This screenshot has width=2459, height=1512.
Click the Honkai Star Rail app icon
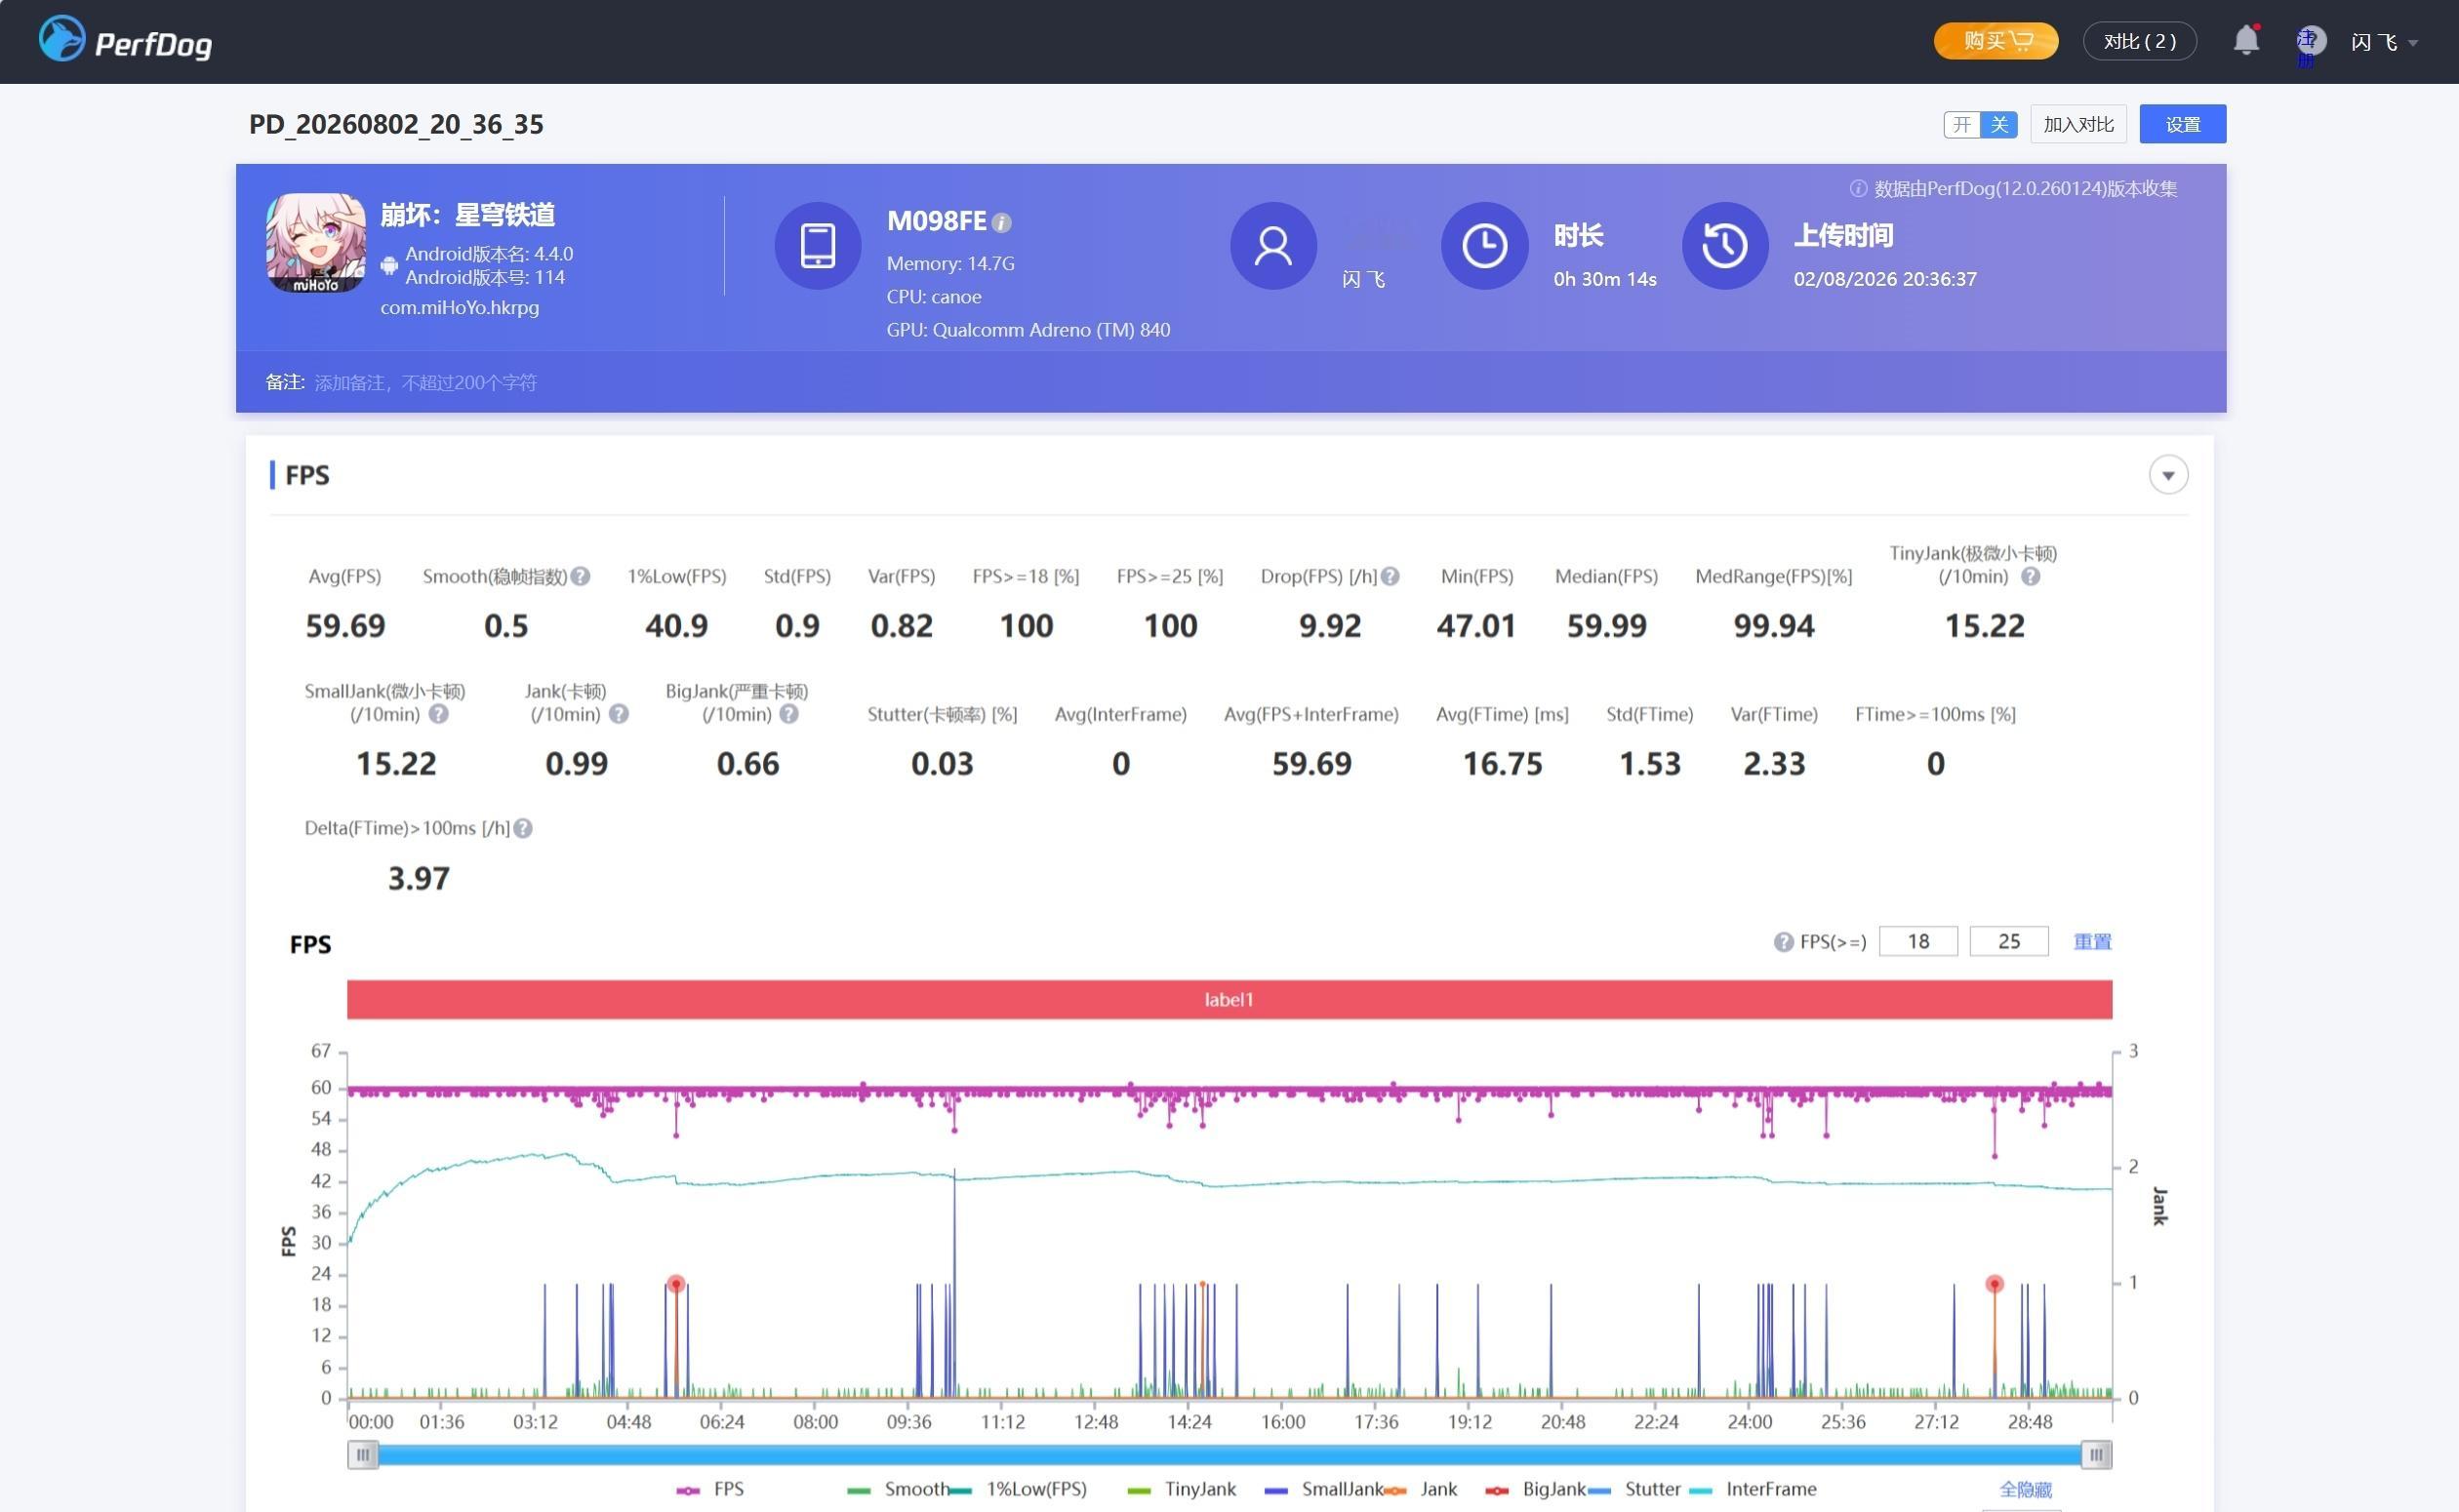coord(316,243)
